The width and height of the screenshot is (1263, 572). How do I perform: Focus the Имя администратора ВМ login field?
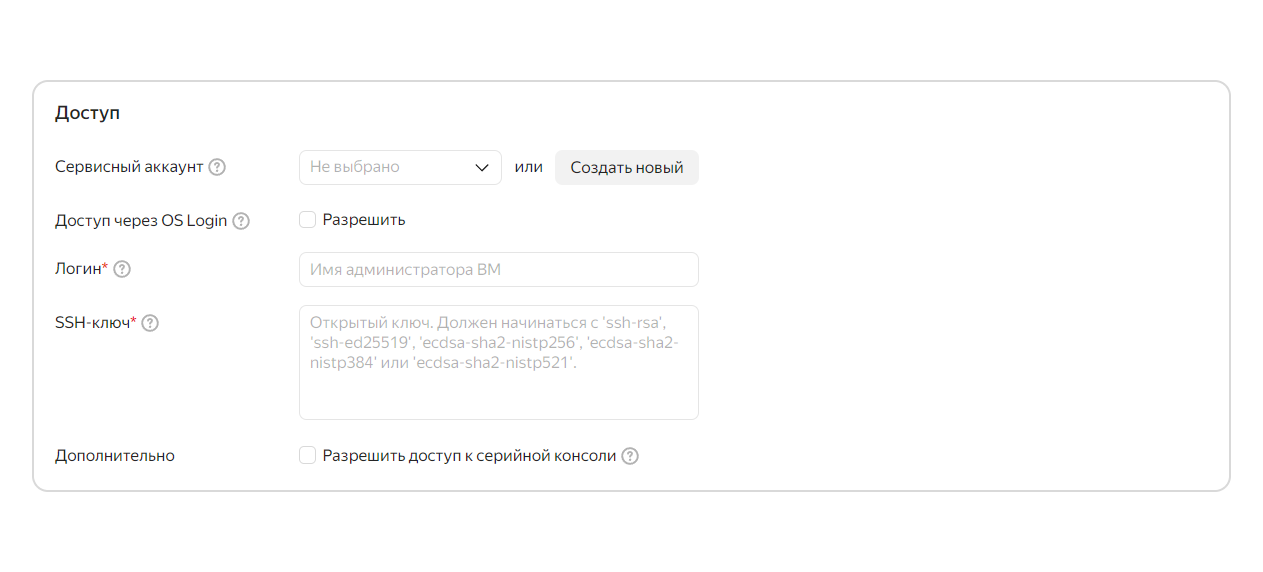[x=499, y=270]
